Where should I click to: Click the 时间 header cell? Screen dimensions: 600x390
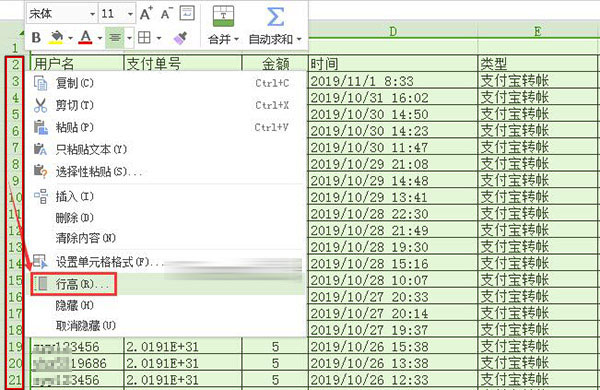click(393, 63)
